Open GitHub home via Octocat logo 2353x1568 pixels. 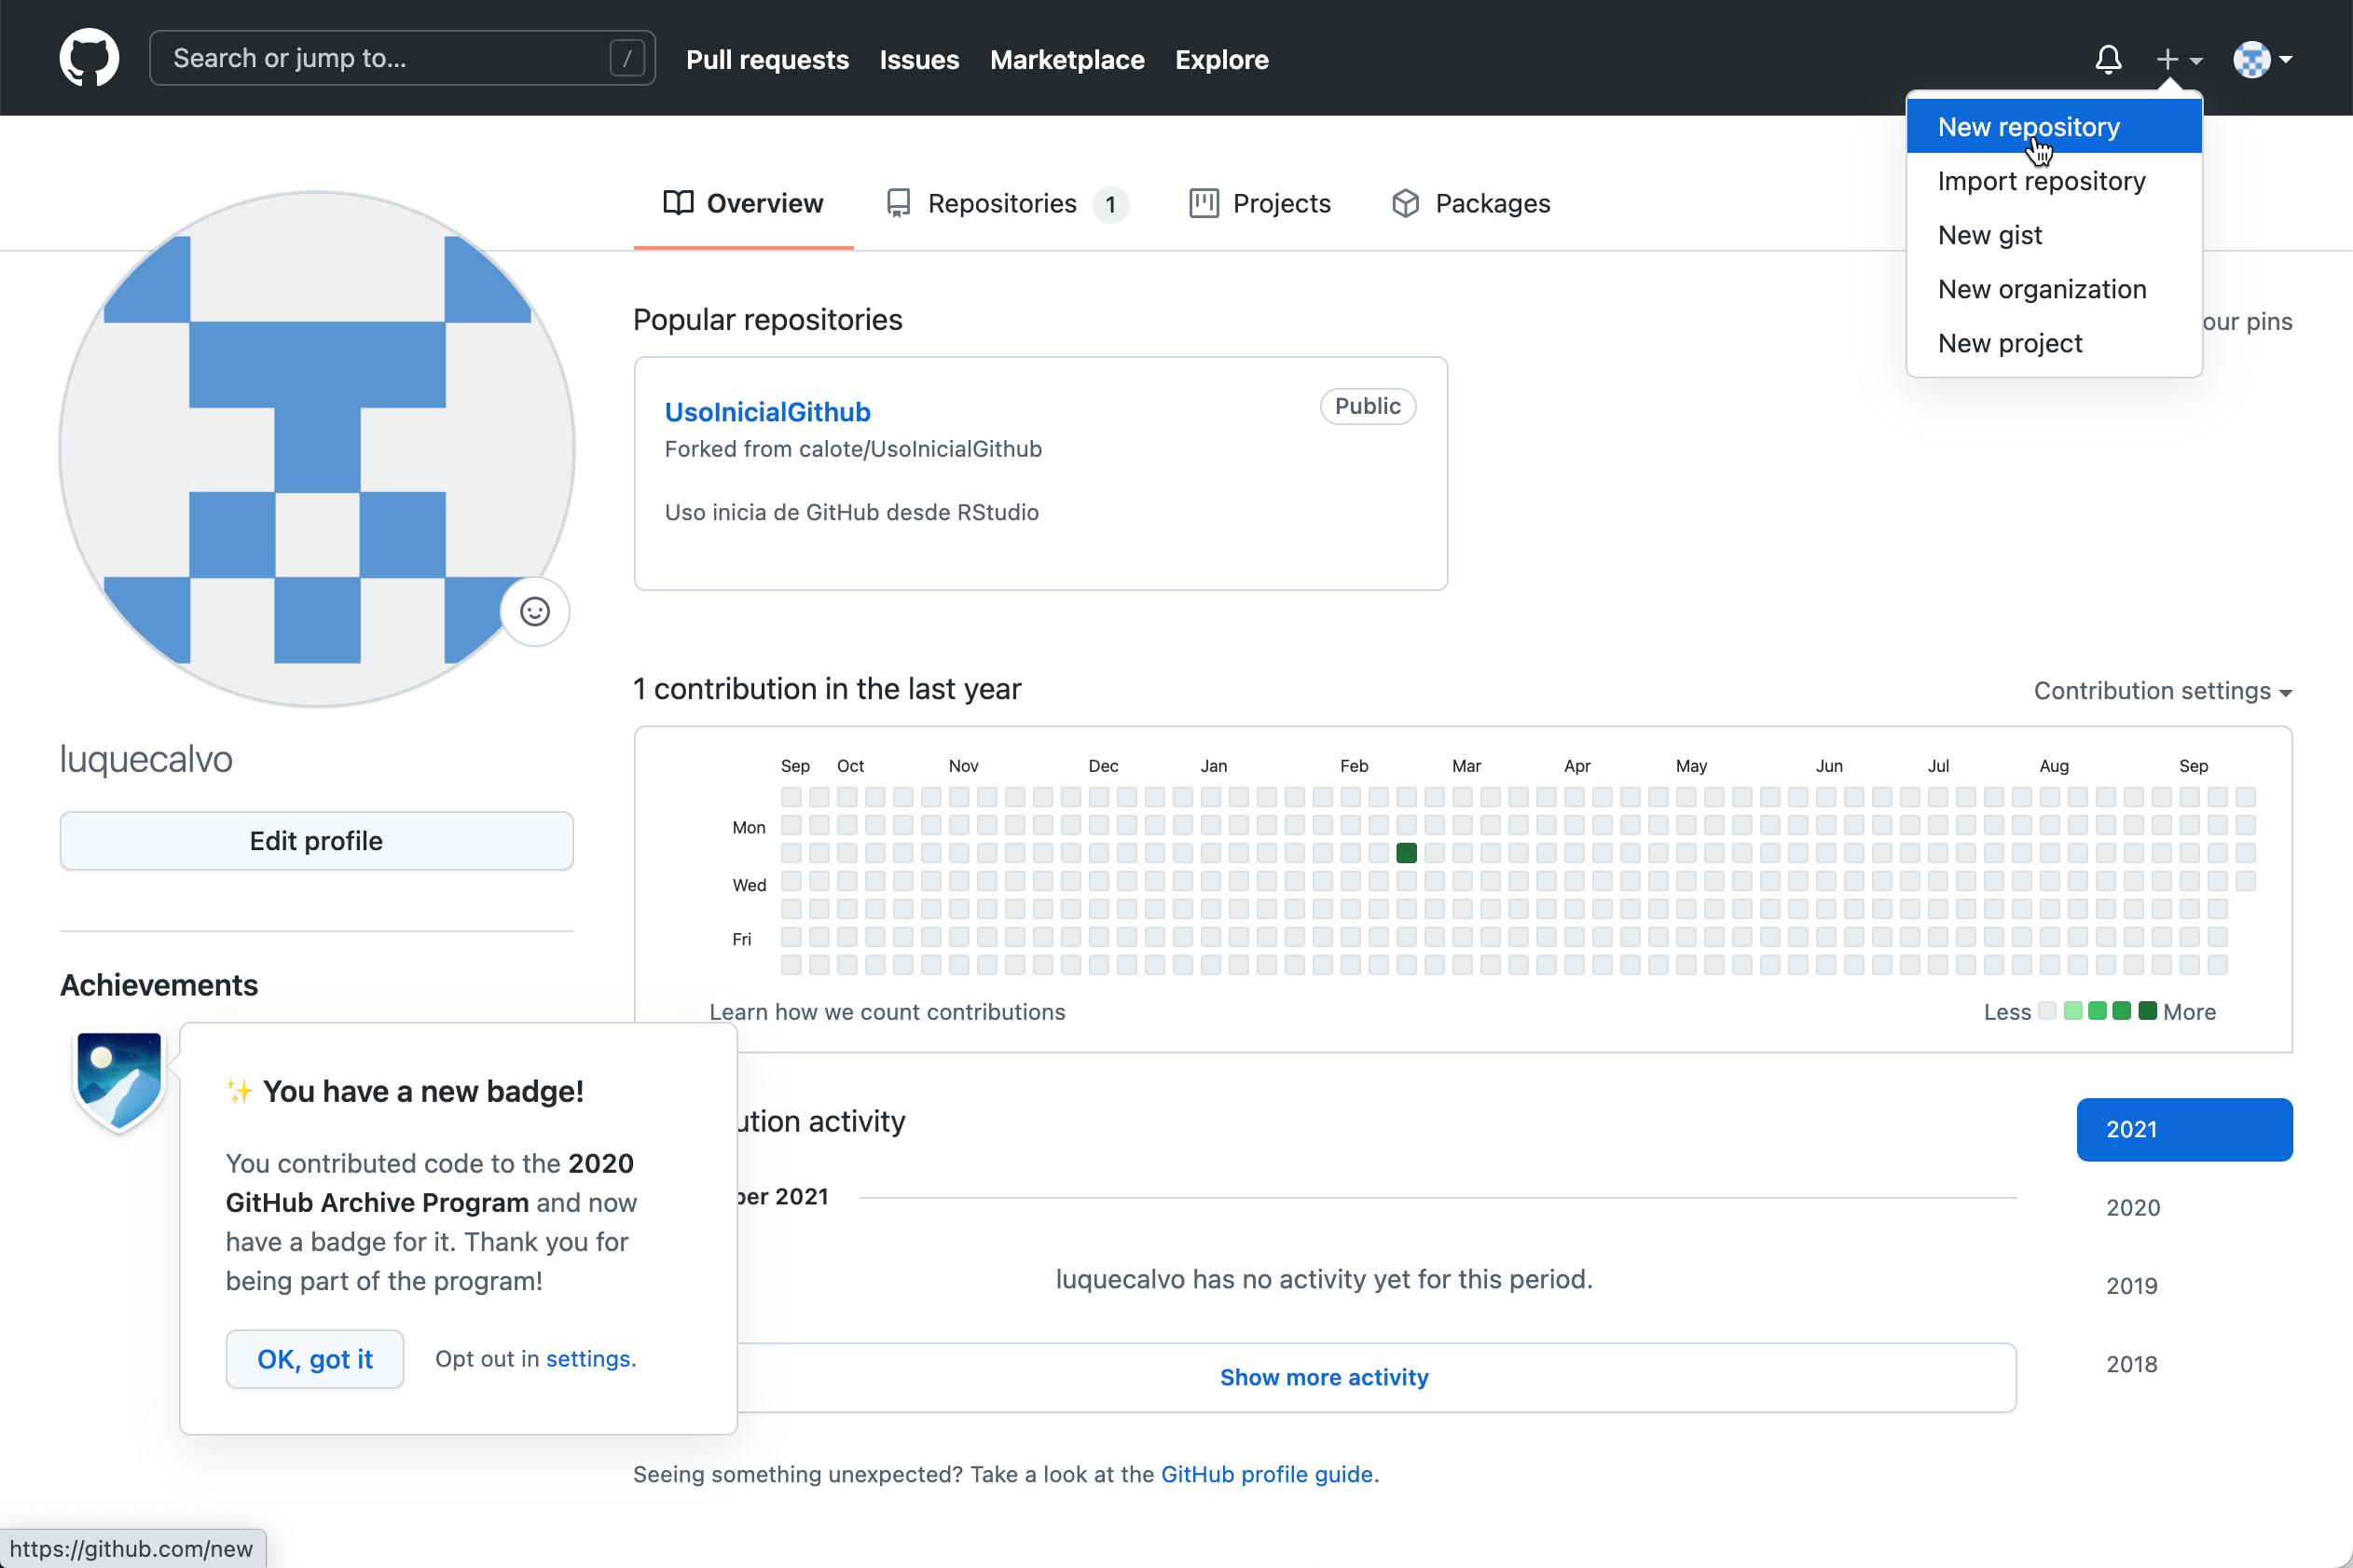point(89,58)
